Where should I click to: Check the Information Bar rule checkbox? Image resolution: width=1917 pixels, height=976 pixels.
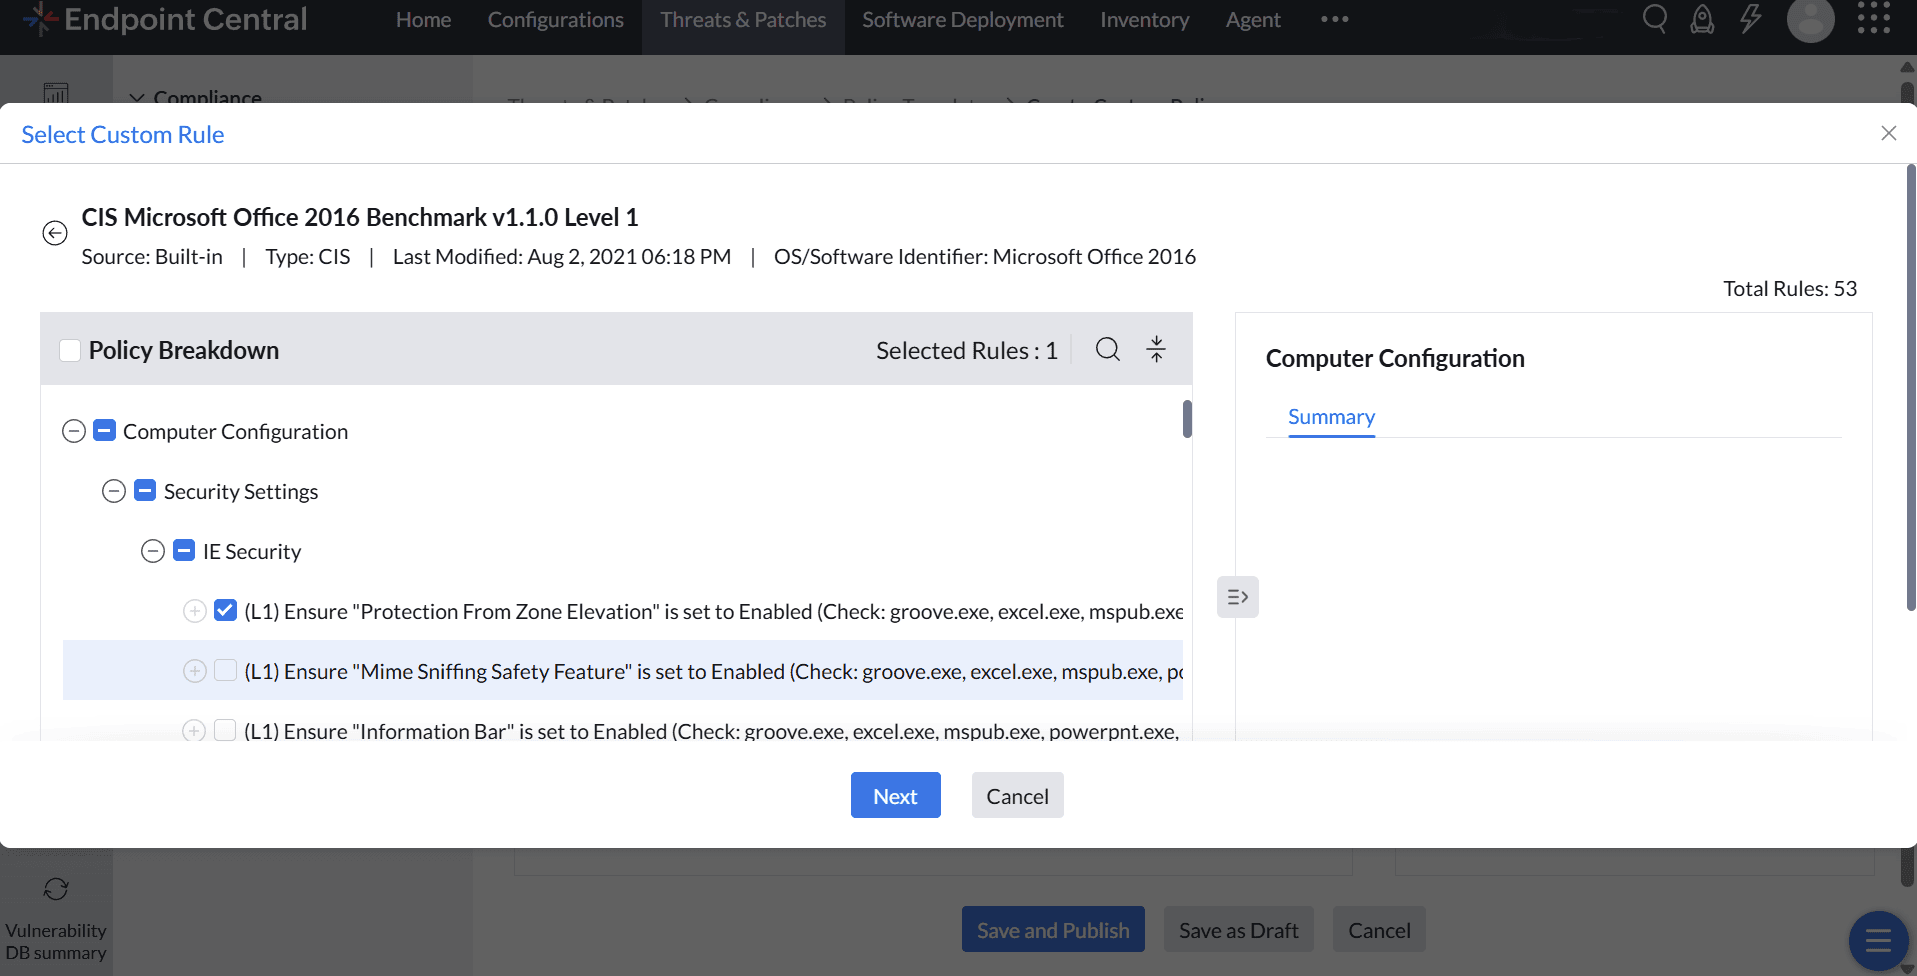(226, 730)
